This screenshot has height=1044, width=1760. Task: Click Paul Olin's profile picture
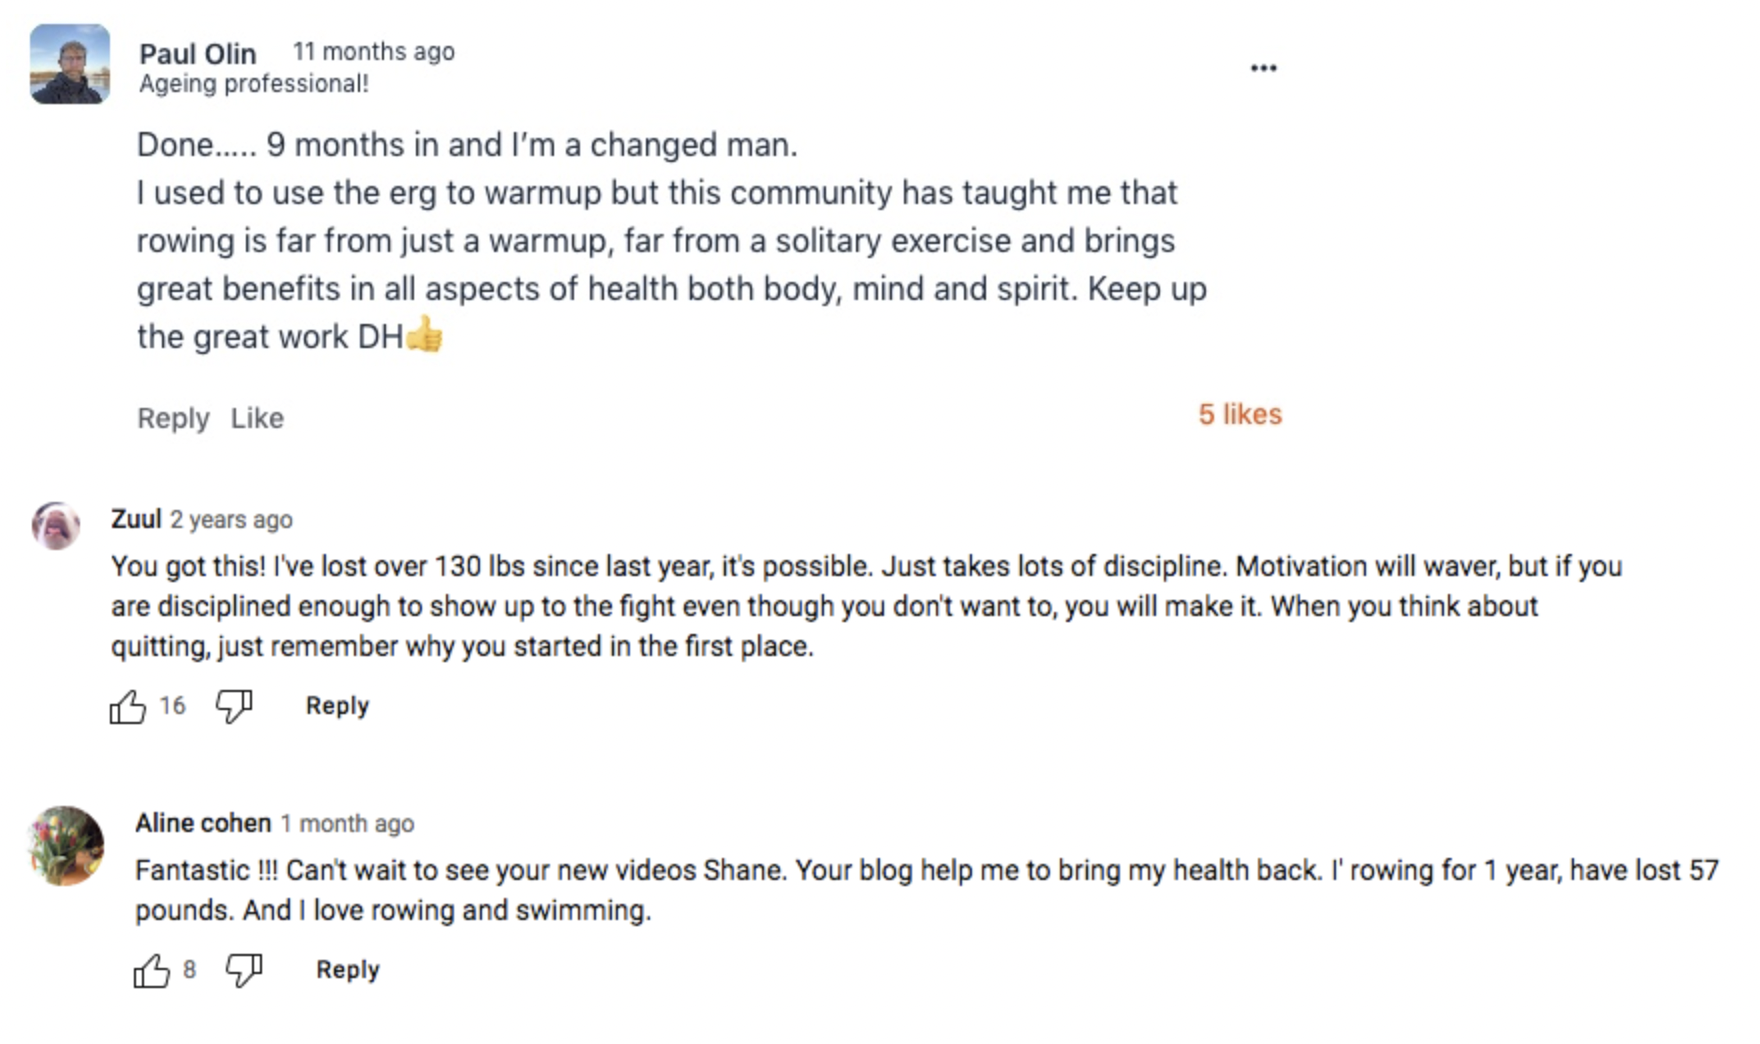pos(70,64)
